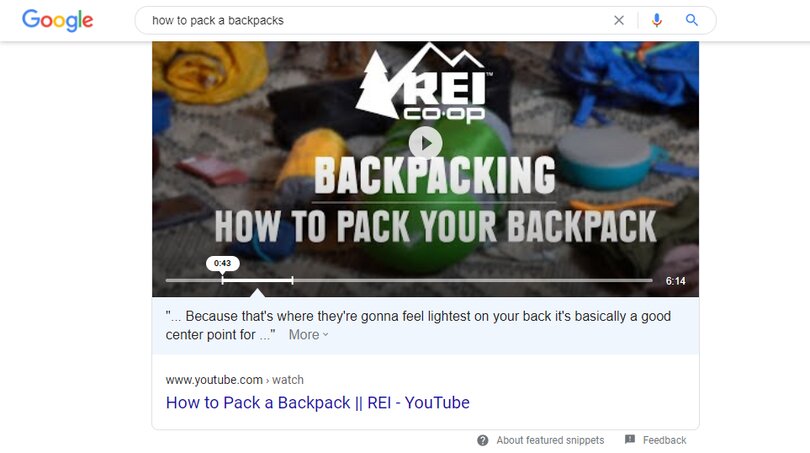The height and width of the screenshot is (453, 810).
Task: Click the Feedback flag icon
Action: pyautogui.click(x=630, y=440)
